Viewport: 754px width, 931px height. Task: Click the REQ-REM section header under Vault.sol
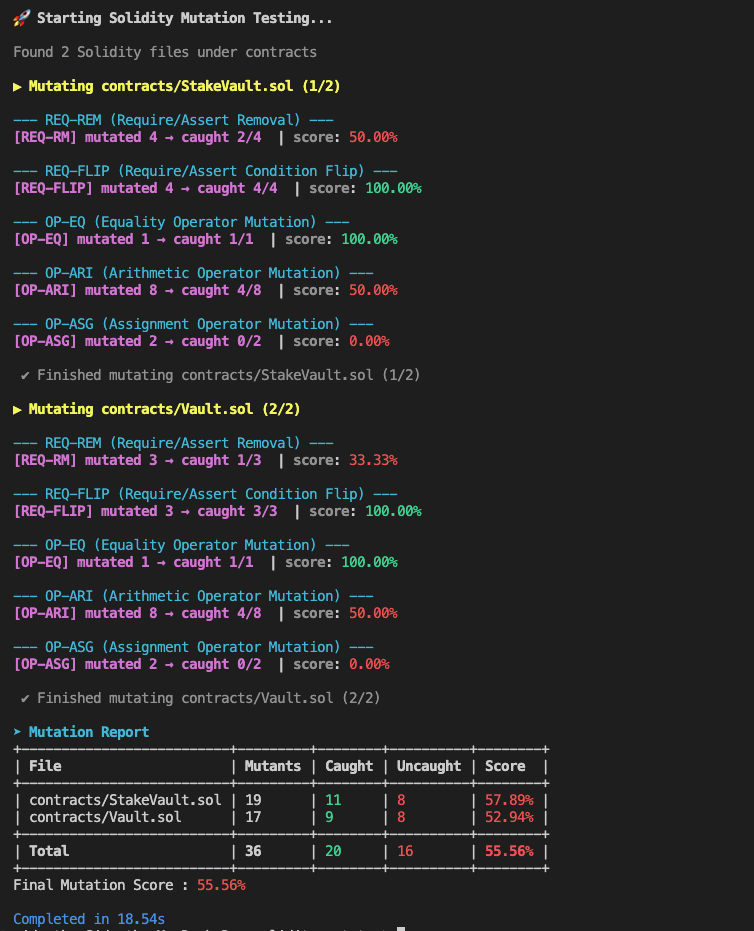(173, 444)
